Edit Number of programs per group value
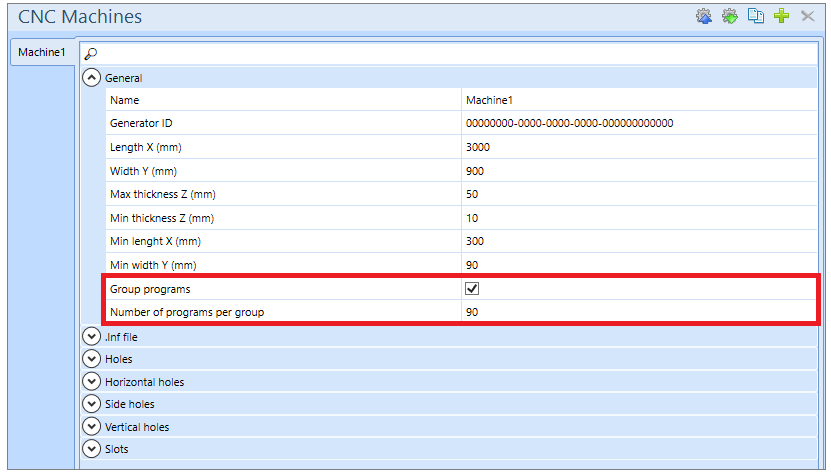This screenshot has height=475, width=831. [x=639, y=312]
